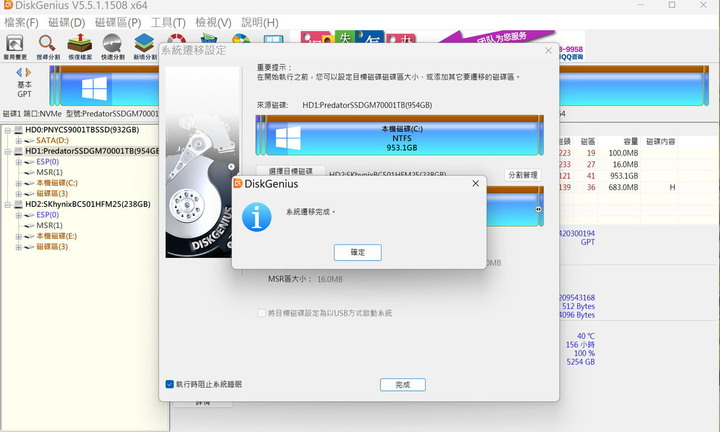The image size is (720, 432).
Task: Click 確定 in the DiskGenius message box
Action: tap(358, 252)
